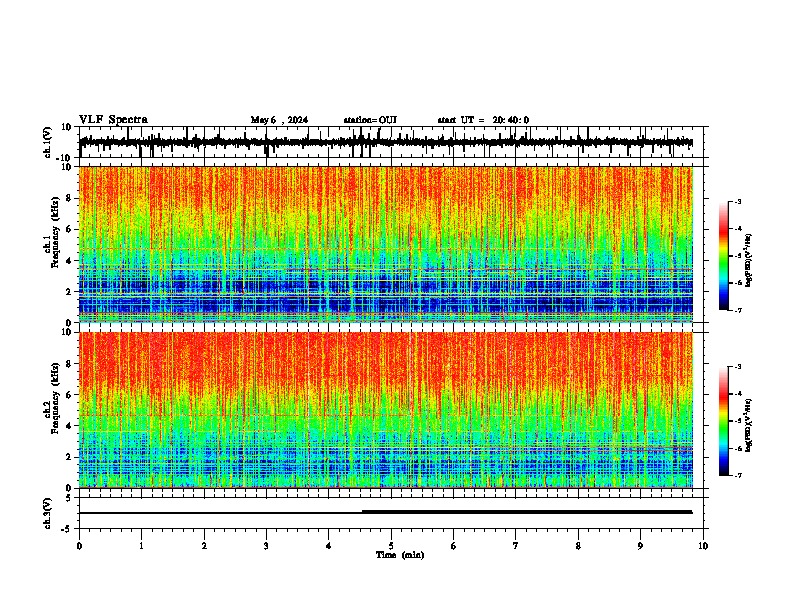Click the 8 kHz tick label on ch.1 spectrogram

pos(69,198)
